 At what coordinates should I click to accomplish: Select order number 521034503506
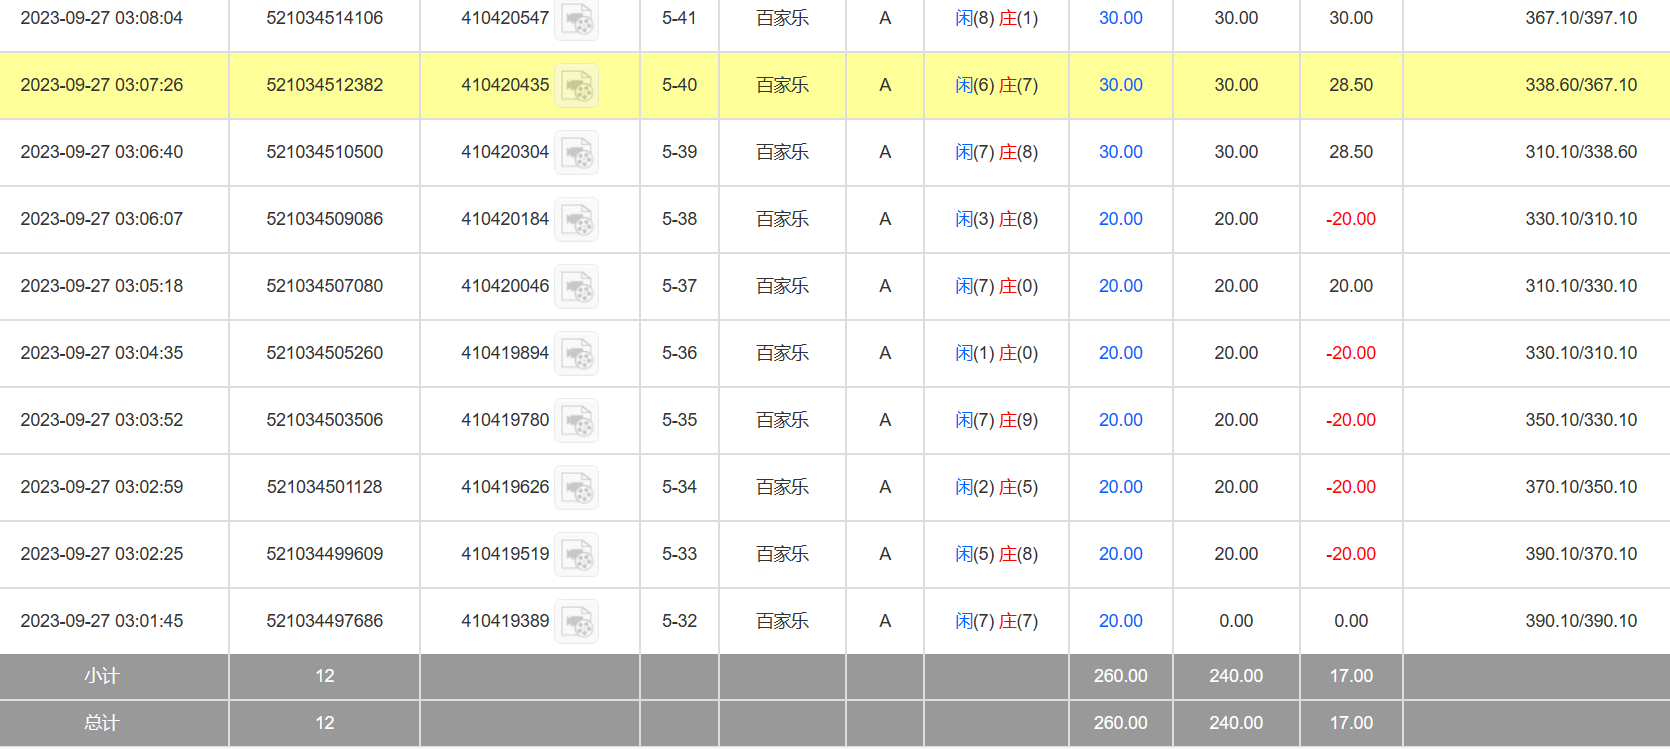pyautogui.click(x=324, y=420)
